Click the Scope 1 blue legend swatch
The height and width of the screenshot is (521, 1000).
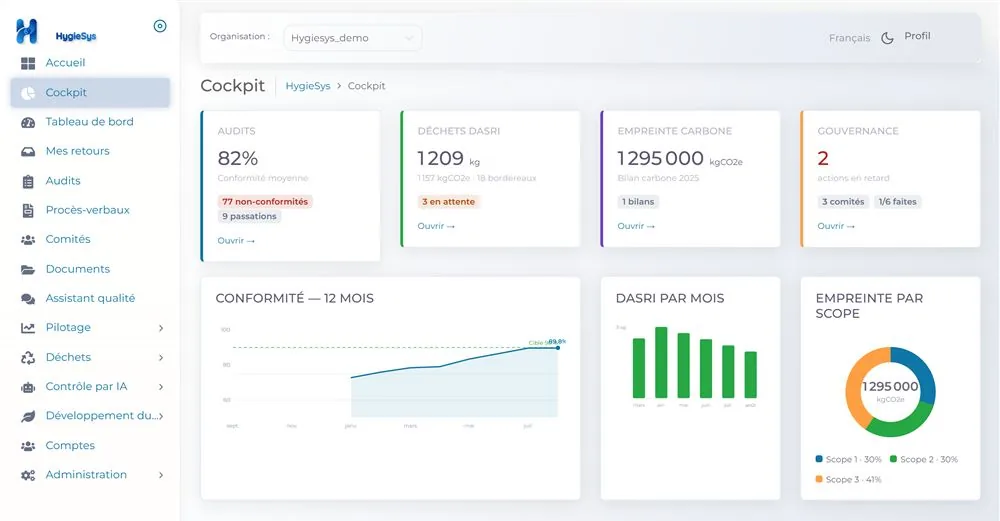[819, 459]
